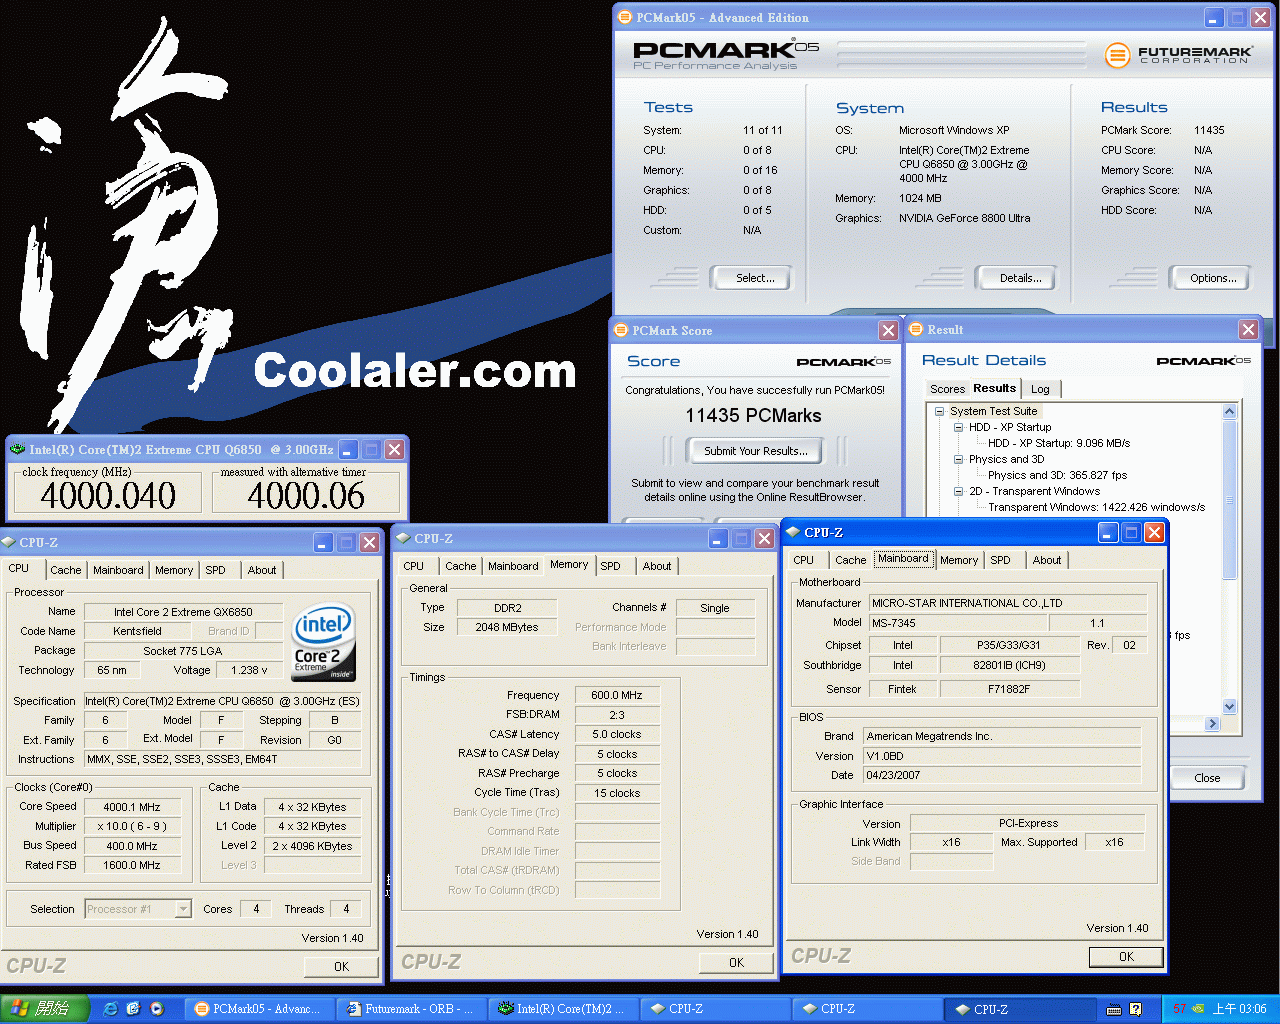Viewport: 1280px width, 1024px height.
Task: Click the Result window title icon
Action: (916, 329)
